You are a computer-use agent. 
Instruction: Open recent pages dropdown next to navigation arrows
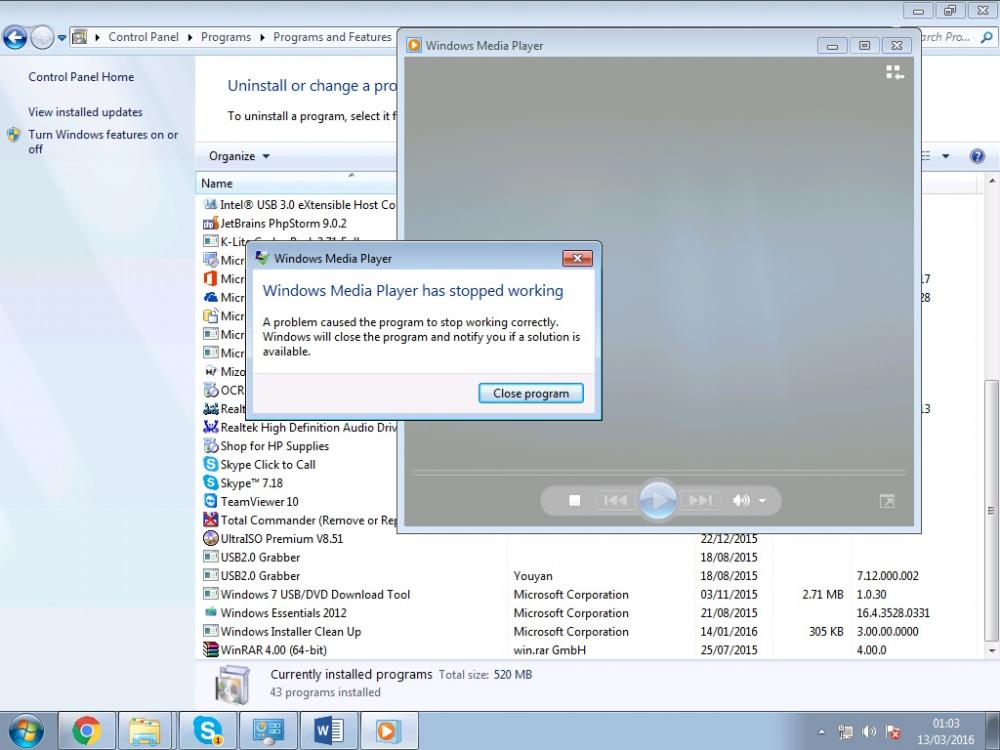[62, 38]
